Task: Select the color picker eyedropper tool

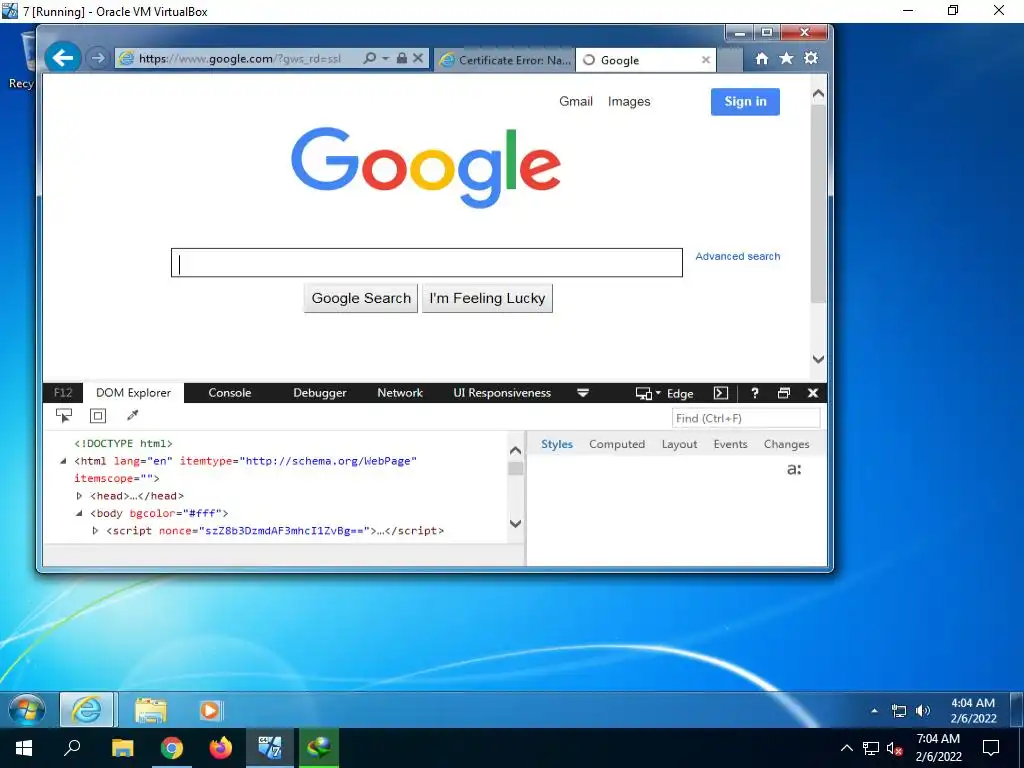Action: pos(133,415)
